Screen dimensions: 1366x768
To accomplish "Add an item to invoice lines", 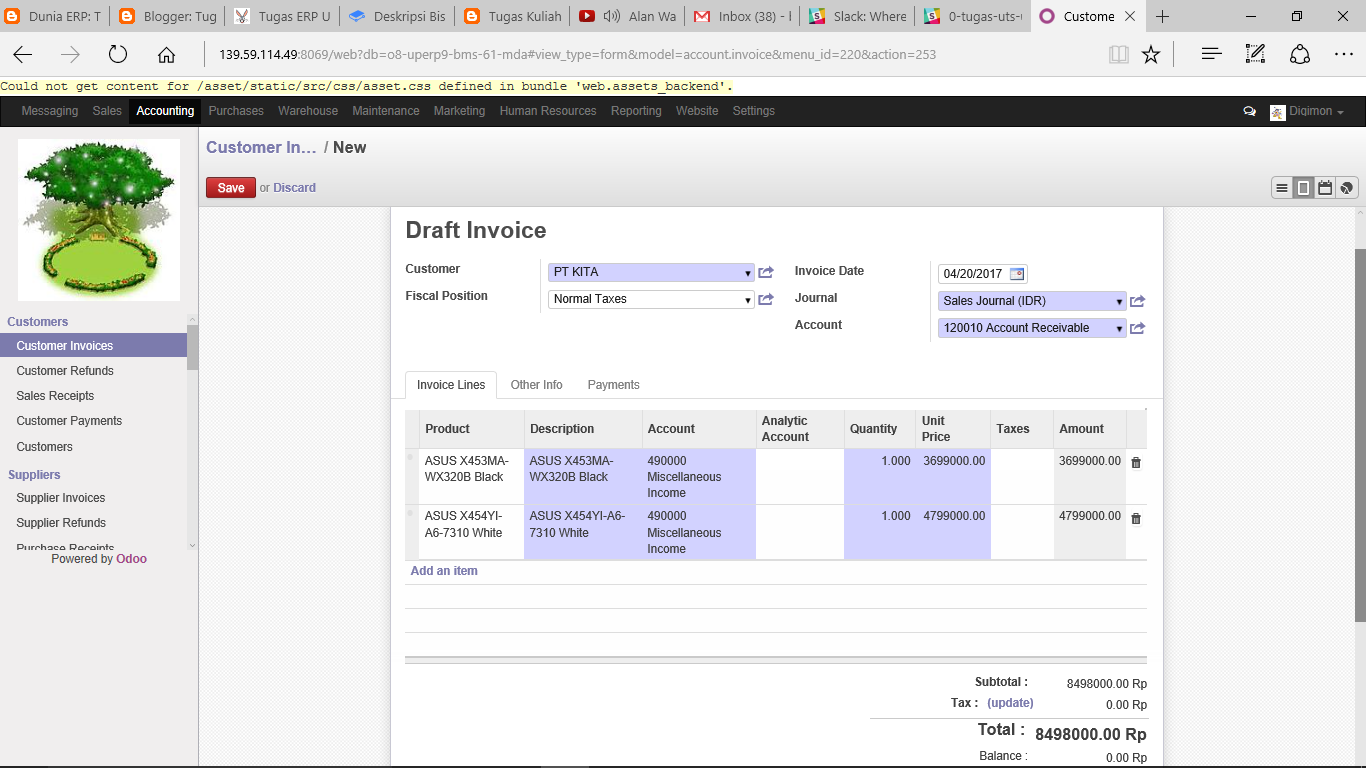I will (444, 571).
